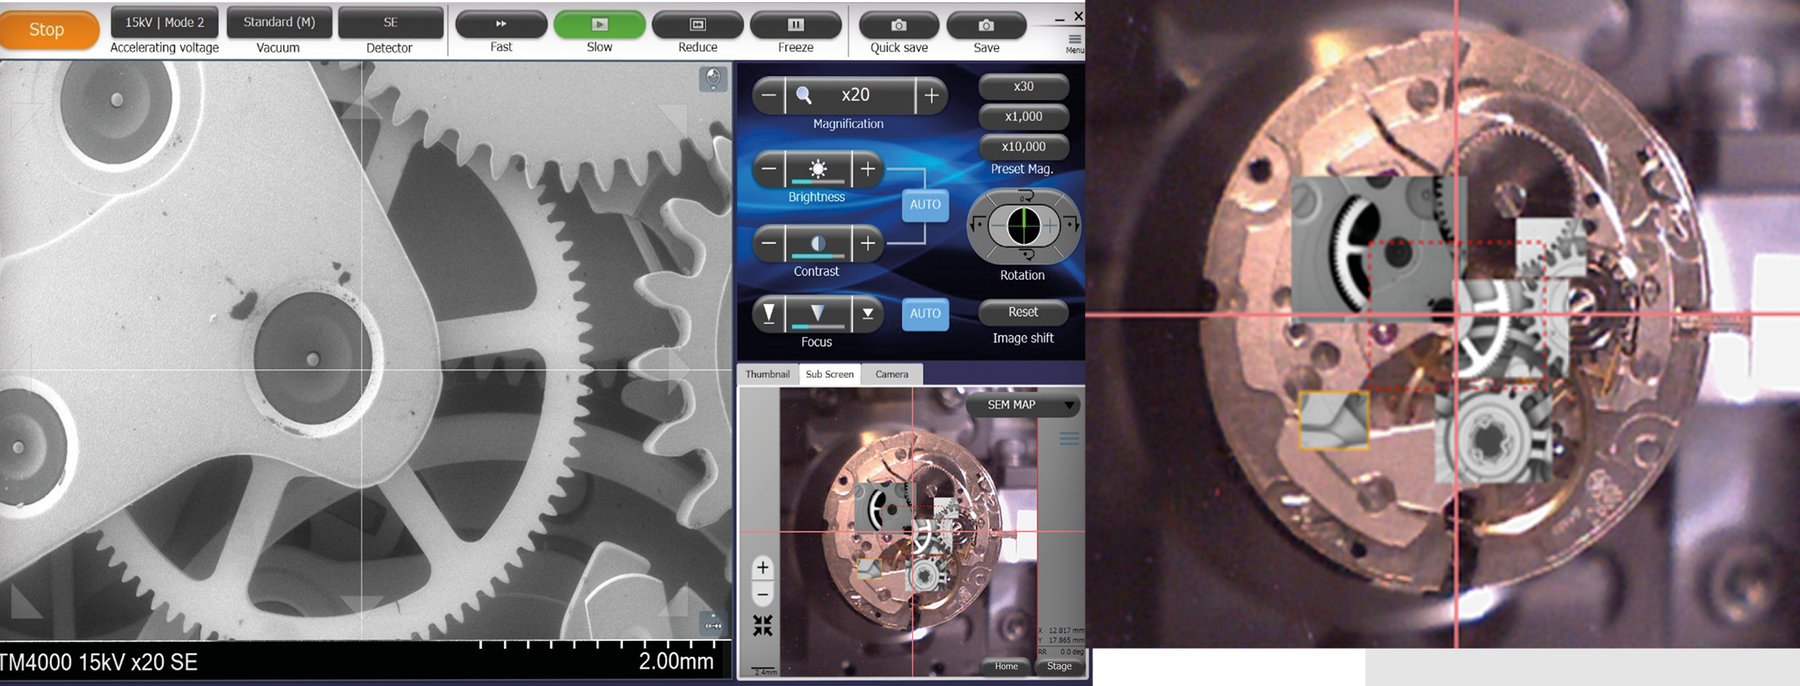This screenshot has width=1800, height=686.
Task: Click the arrows icon at the SEM image's bottom-right
Action: pyautogui.click(x=713, y=625)
